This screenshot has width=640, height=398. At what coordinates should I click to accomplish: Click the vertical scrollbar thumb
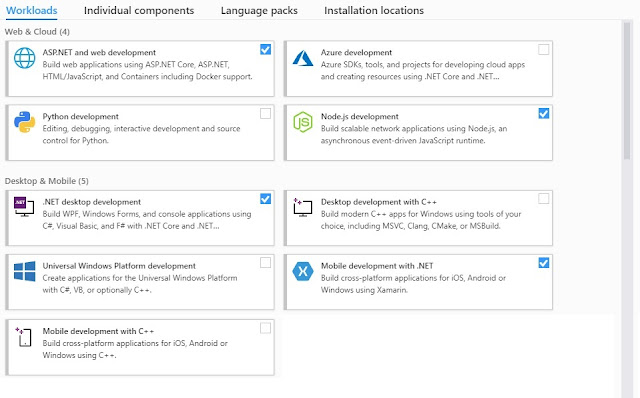point(627,91)
